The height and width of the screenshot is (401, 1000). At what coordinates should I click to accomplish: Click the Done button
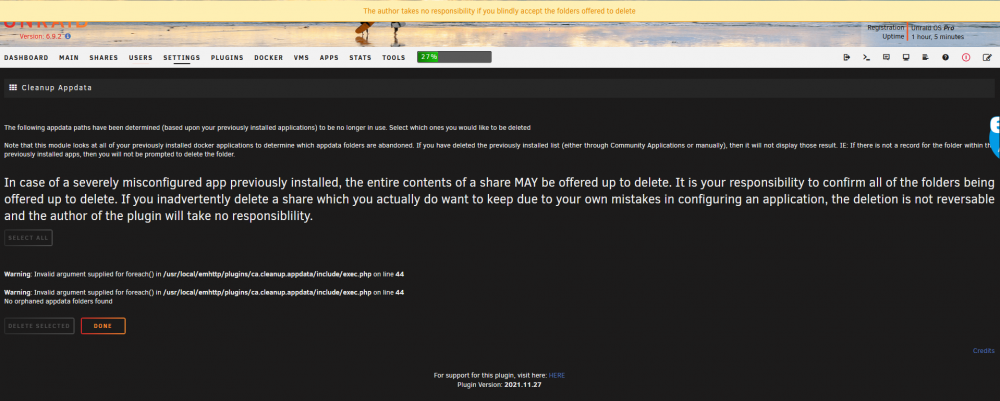point(103,326)
